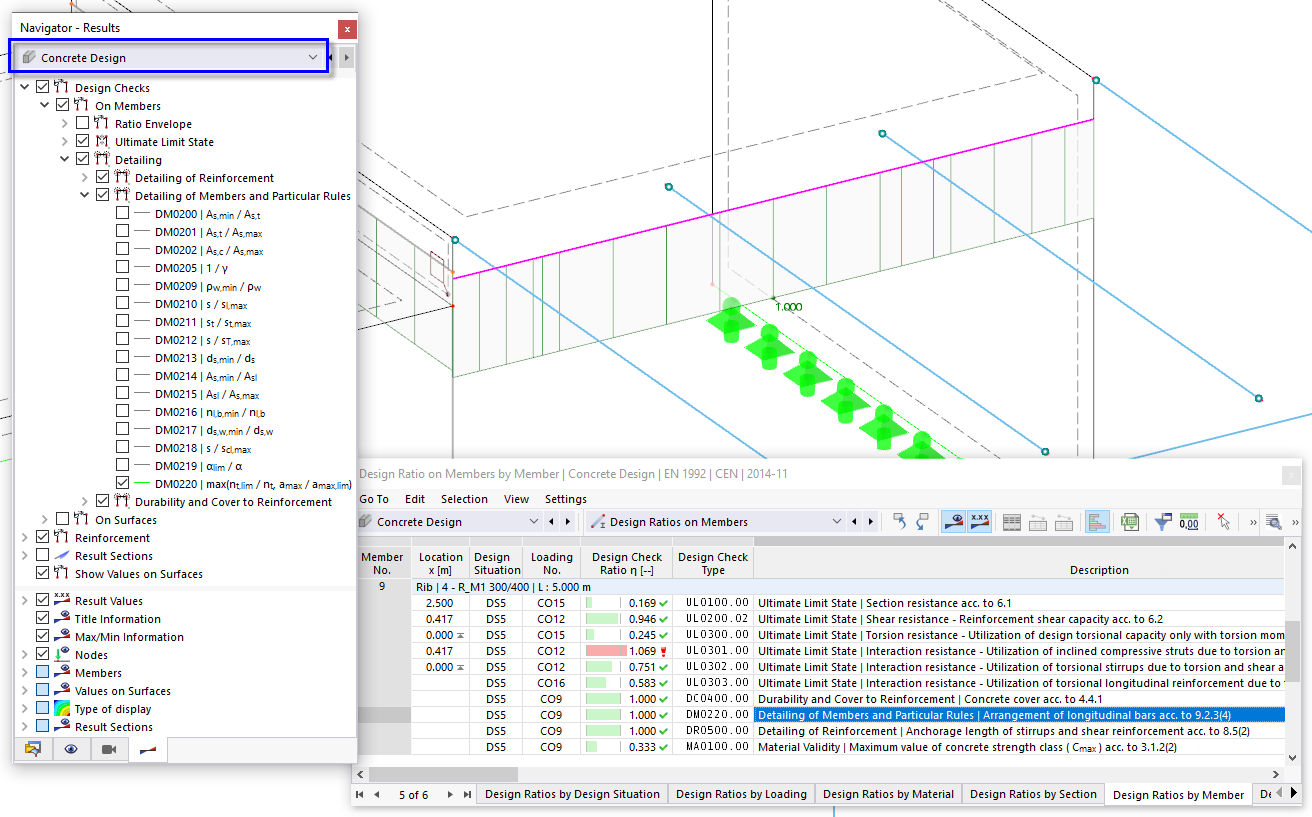
Task: Open the Display navigator tab with eye icon
Action: coord(71,749)
